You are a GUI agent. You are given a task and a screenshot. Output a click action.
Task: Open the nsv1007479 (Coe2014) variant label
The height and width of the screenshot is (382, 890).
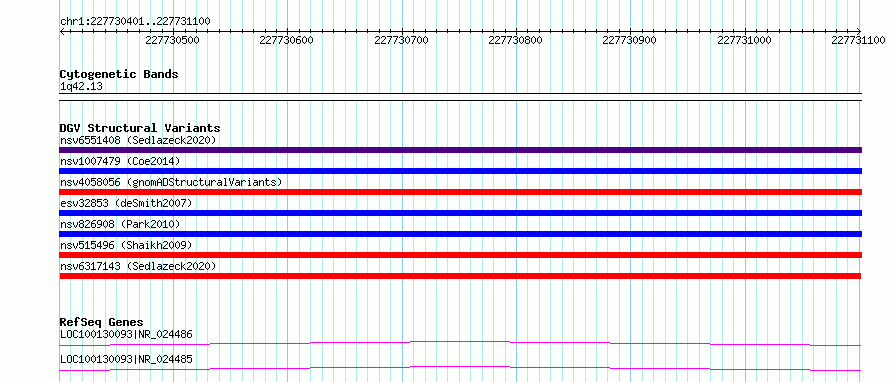click(x=120, y=161)
